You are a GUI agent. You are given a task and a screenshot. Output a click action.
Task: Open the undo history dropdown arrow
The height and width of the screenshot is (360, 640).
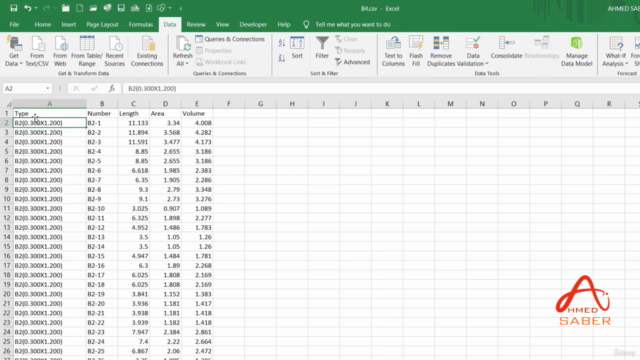point(36,8)
